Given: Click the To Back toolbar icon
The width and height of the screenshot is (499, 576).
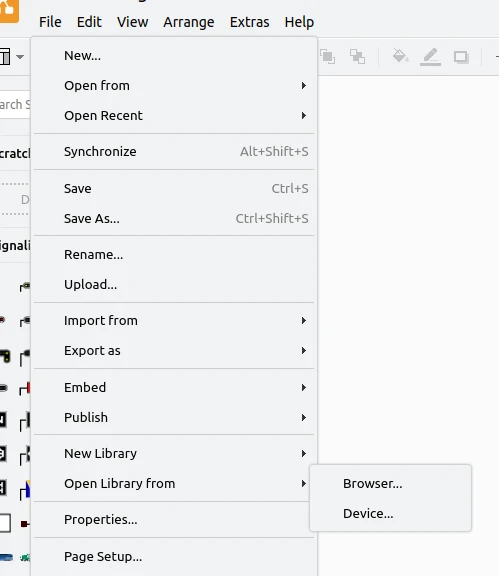Looking at the screenshot, I should click(357, 57).
